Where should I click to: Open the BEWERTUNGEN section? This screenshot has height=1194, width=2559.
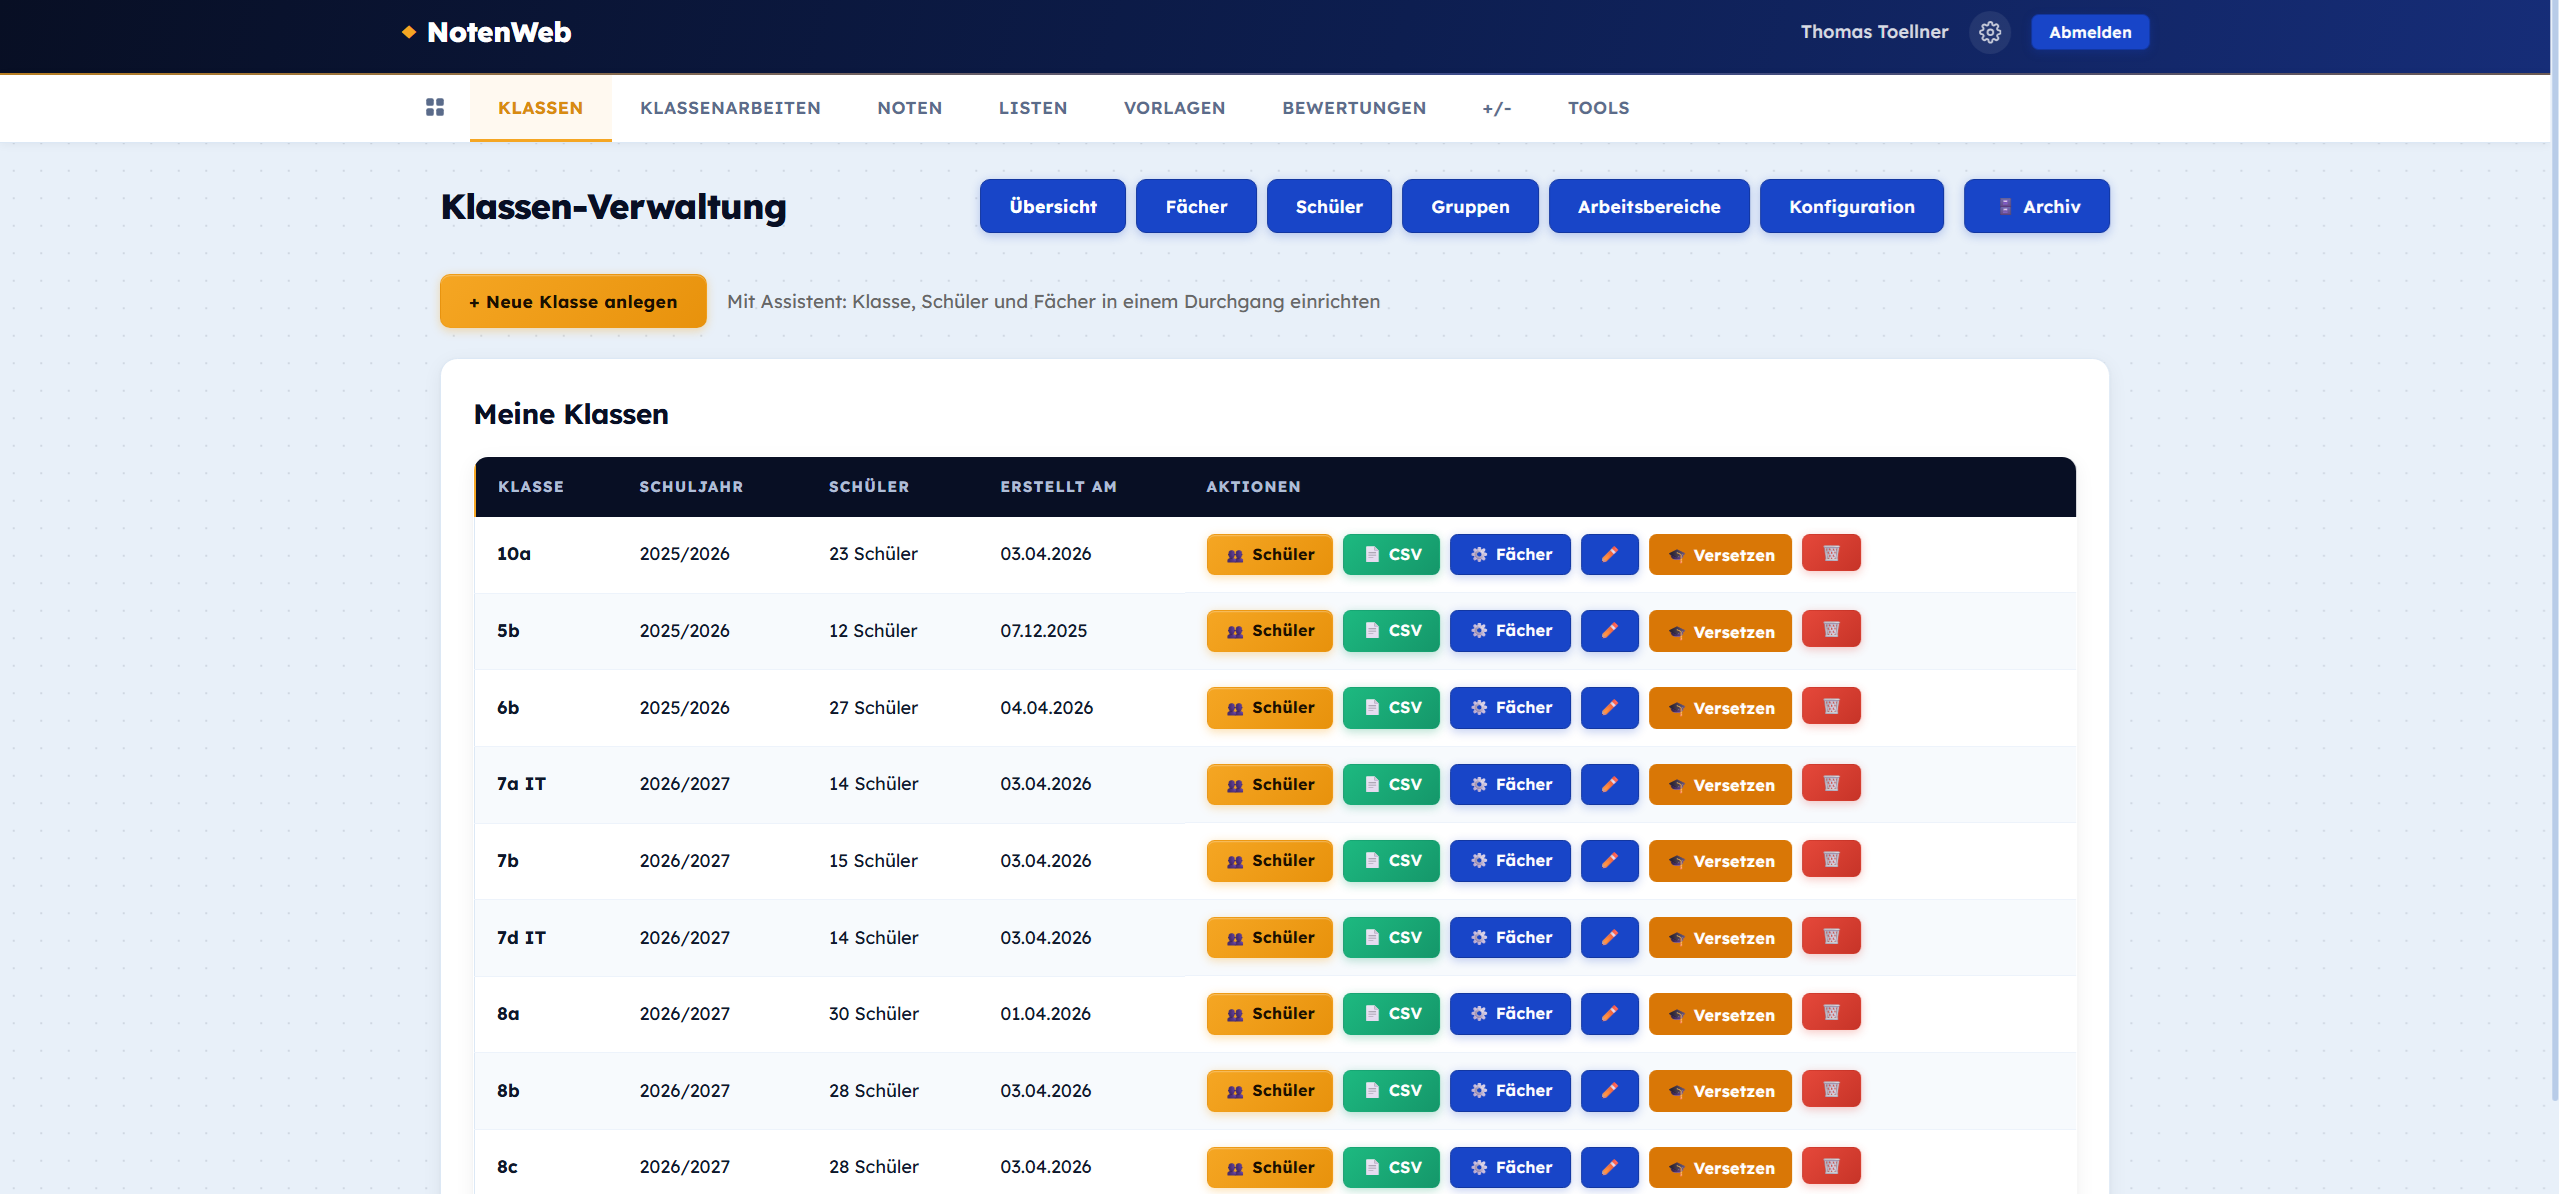[x=1354, y=107]
